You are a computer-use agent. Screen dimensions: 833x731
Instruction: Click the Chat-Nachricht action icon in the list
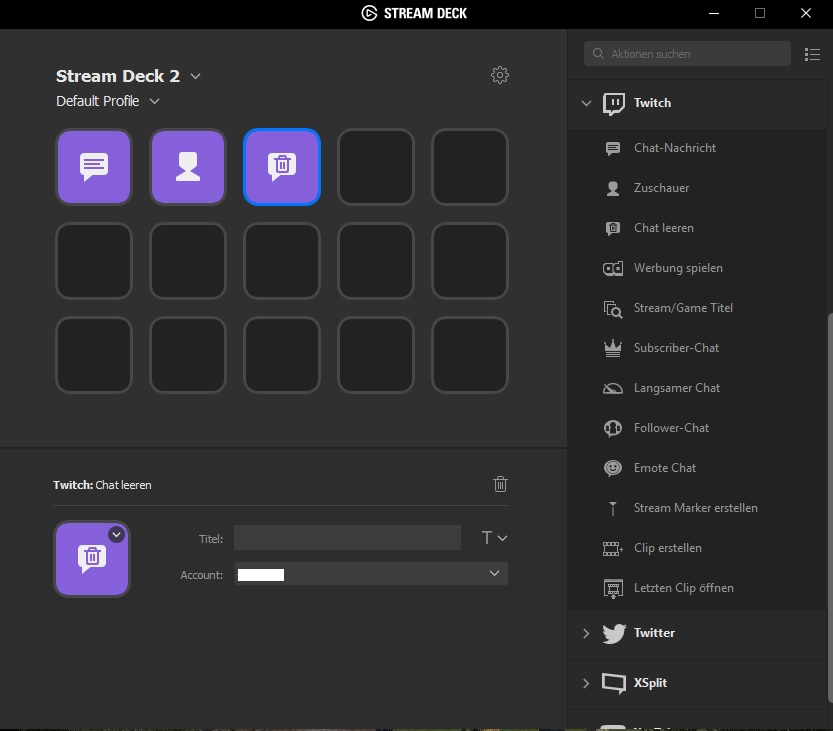pos(613,148)
